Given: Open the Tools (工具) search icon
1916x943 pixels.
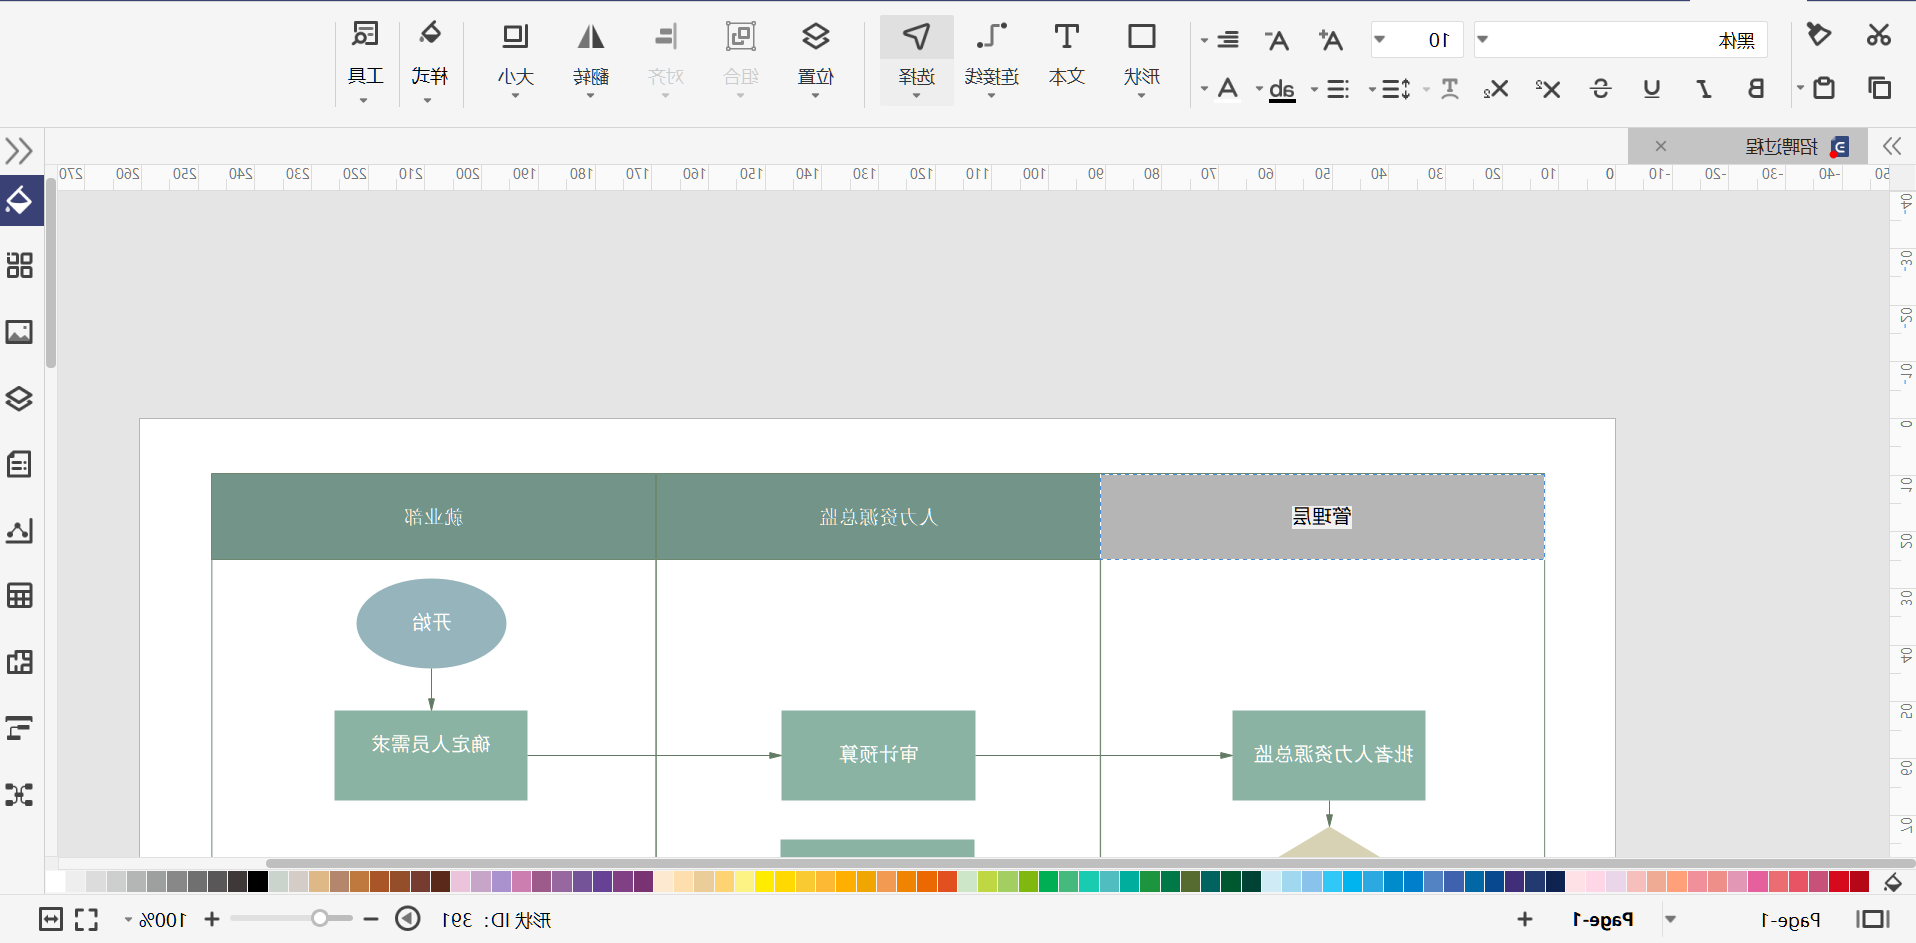Looking at the screenshot, I should pos(365,58).
